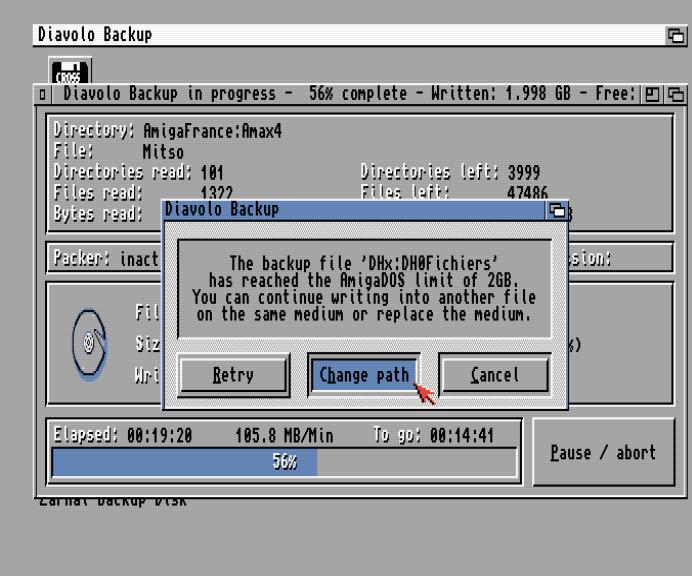Click the requester dialog's depth gadget
Screen dimensions: 692x576
pos(557,210)
